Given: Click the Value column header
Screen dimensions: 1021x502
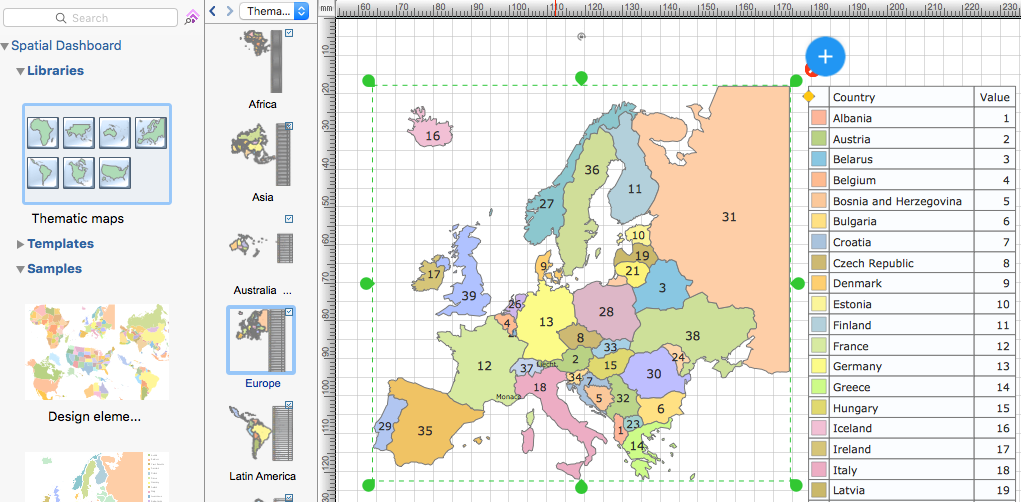Looking at the screenshot, I should (995, 98).
